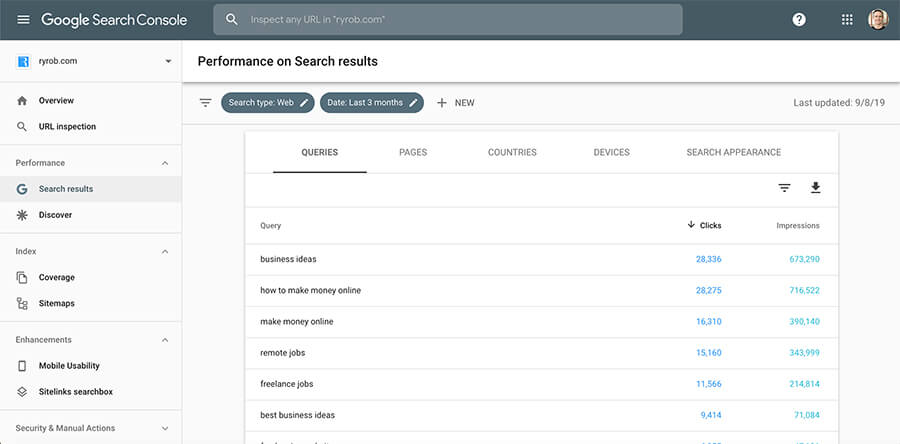Screen dimensions: 900x444
Task: Click the Discover asterisk icon
Action: click(22, 215)
